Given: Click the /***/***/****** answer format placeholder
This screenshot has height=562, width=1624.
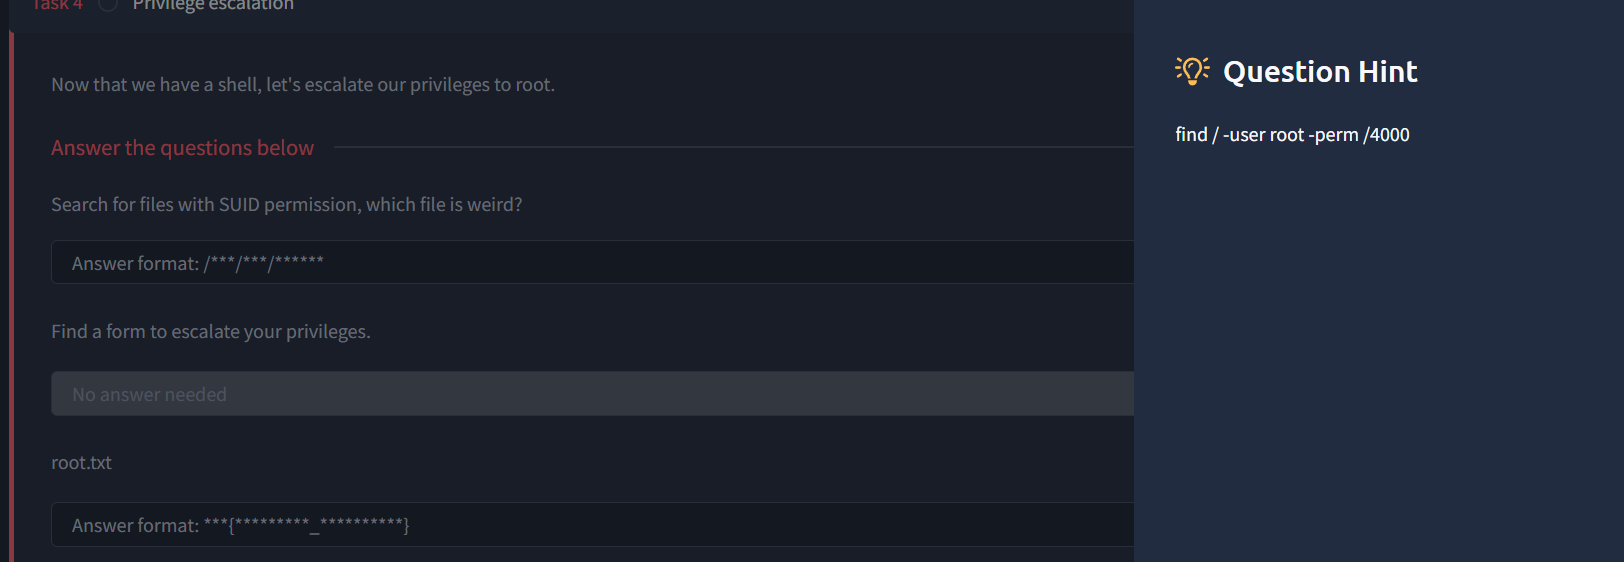Looking at the screenshot, I should point(198,263).
